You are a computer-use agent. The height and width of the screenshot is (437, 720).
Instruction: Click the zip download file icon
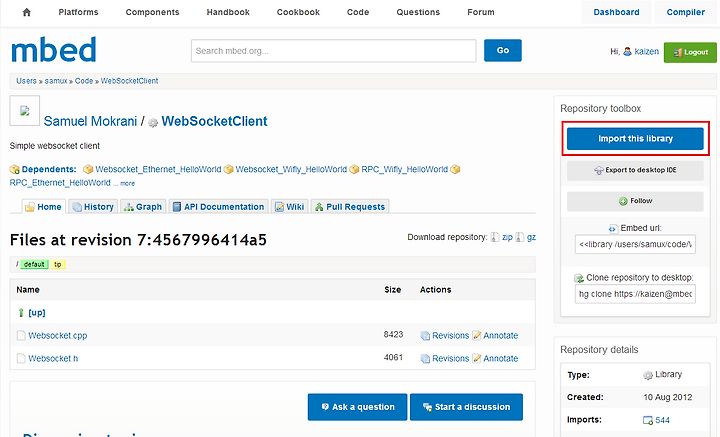[x=495, y=237]
